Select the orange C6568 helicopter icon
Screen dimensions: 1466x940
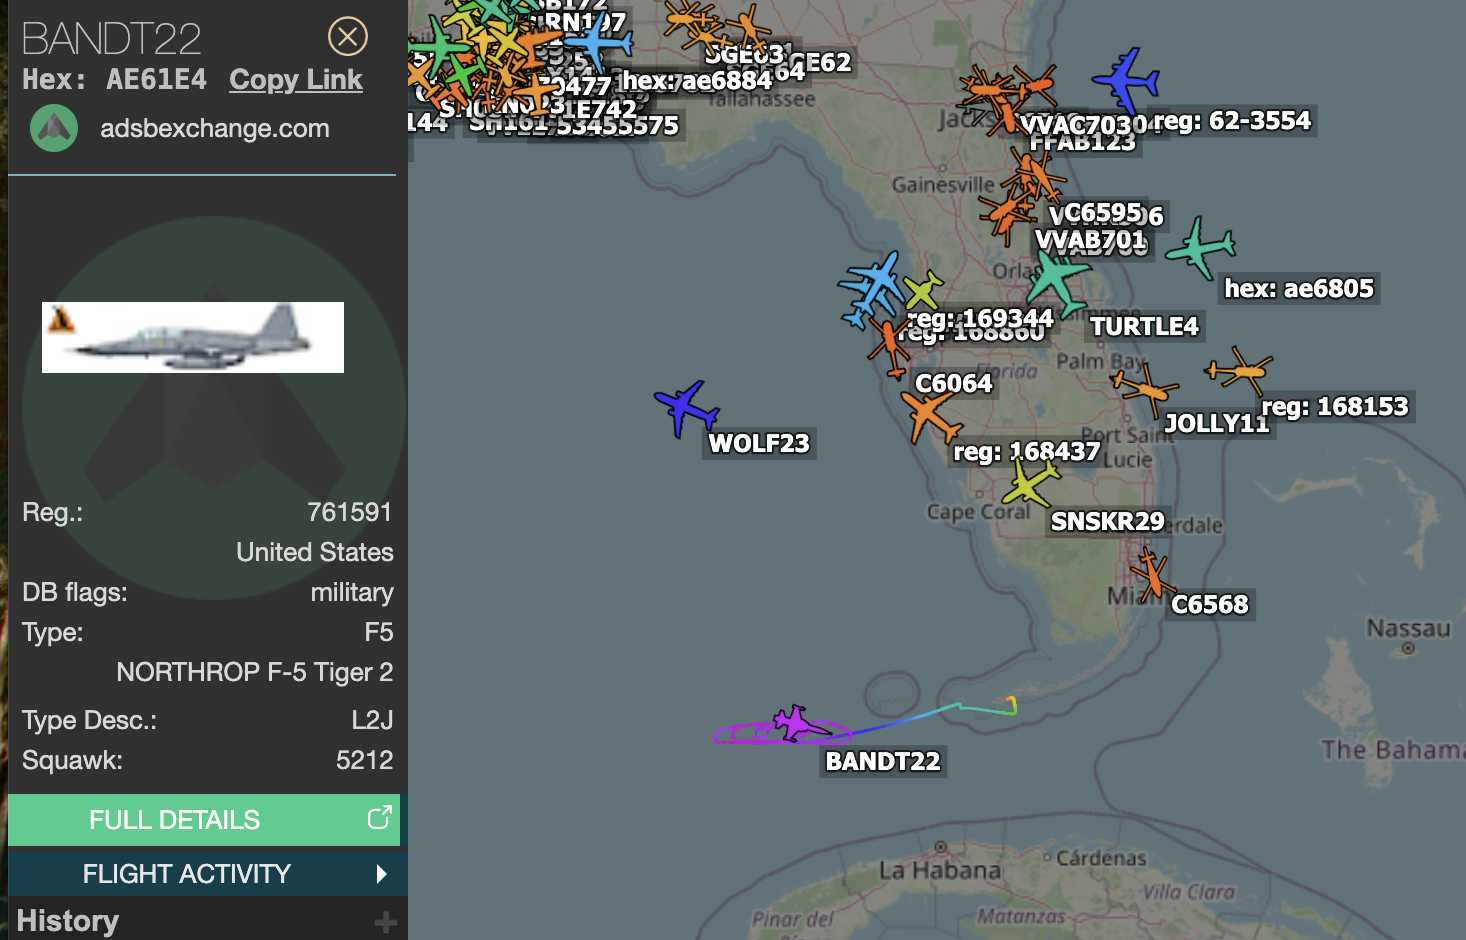point(1152,574)
